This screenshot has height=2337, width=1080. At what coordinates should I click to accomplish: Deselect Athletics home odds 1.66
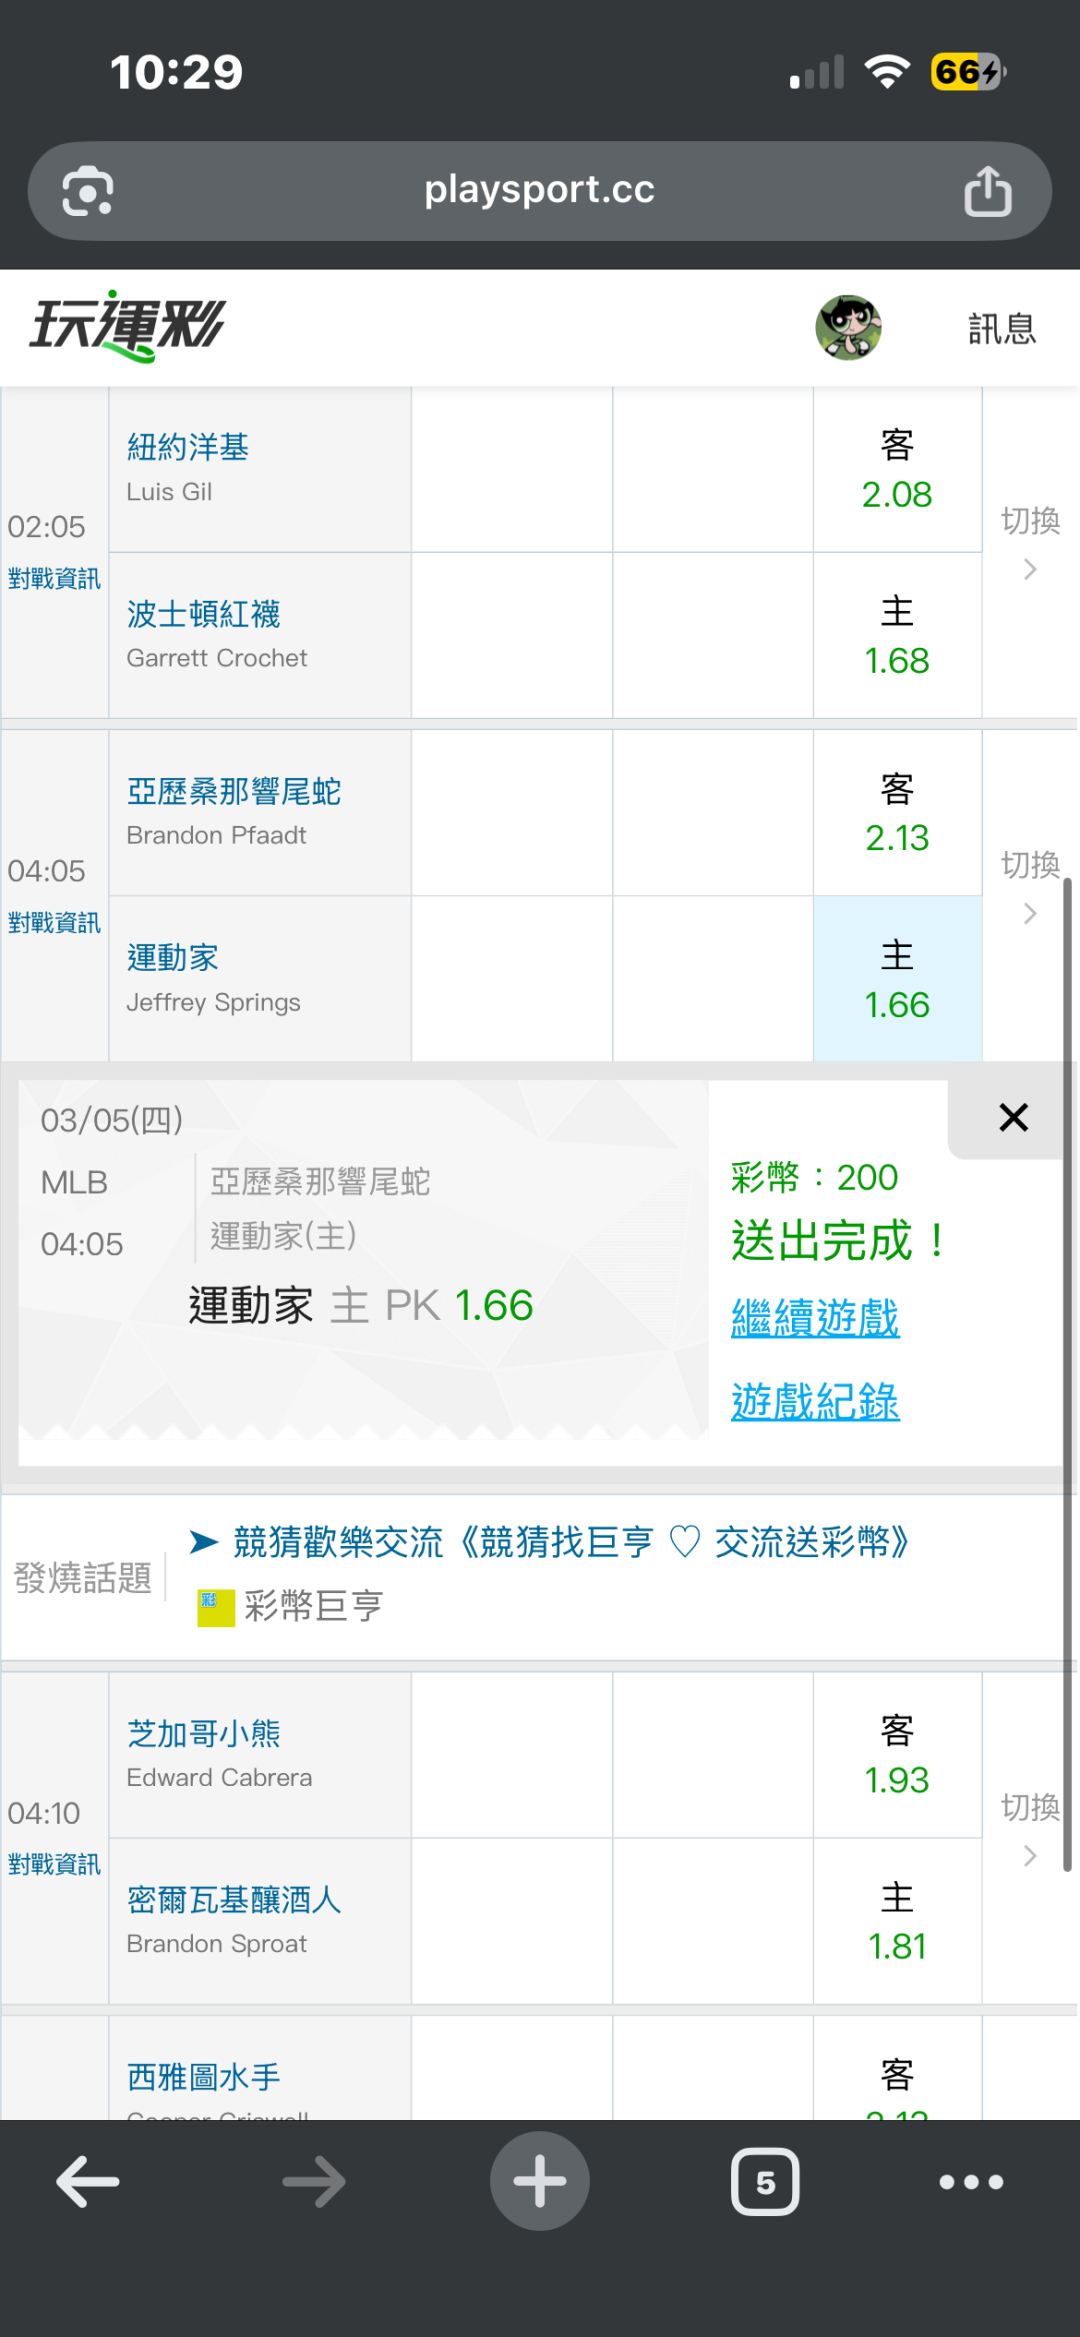pyautogui.click(x=897, y=980)
